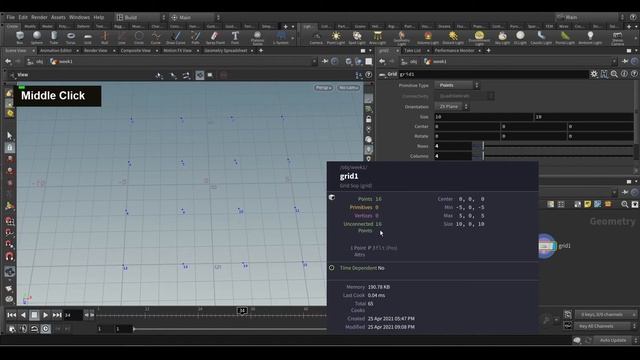Image resolution: width=640 pixels, height=360 pixels.
Task: Switch to the Animation Editor tab
Action: (56, 51)
